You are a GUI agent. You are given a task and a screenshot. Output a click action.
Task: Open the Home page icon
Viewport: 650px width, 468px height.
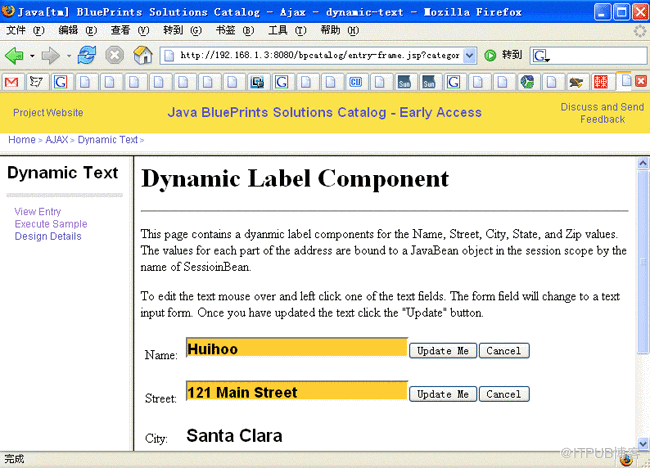(143, 55)
